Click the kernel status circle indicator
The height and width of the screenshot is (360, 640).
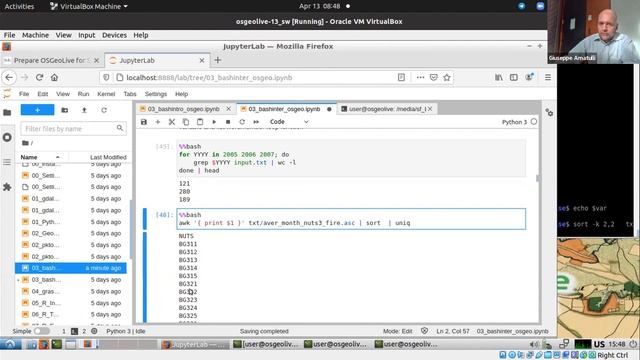(x=534, y=122)
